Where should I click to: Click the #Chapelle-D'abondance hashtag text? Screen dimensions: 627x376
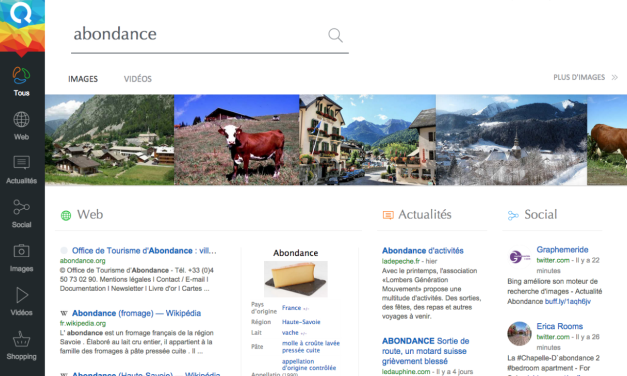[555, 358]
